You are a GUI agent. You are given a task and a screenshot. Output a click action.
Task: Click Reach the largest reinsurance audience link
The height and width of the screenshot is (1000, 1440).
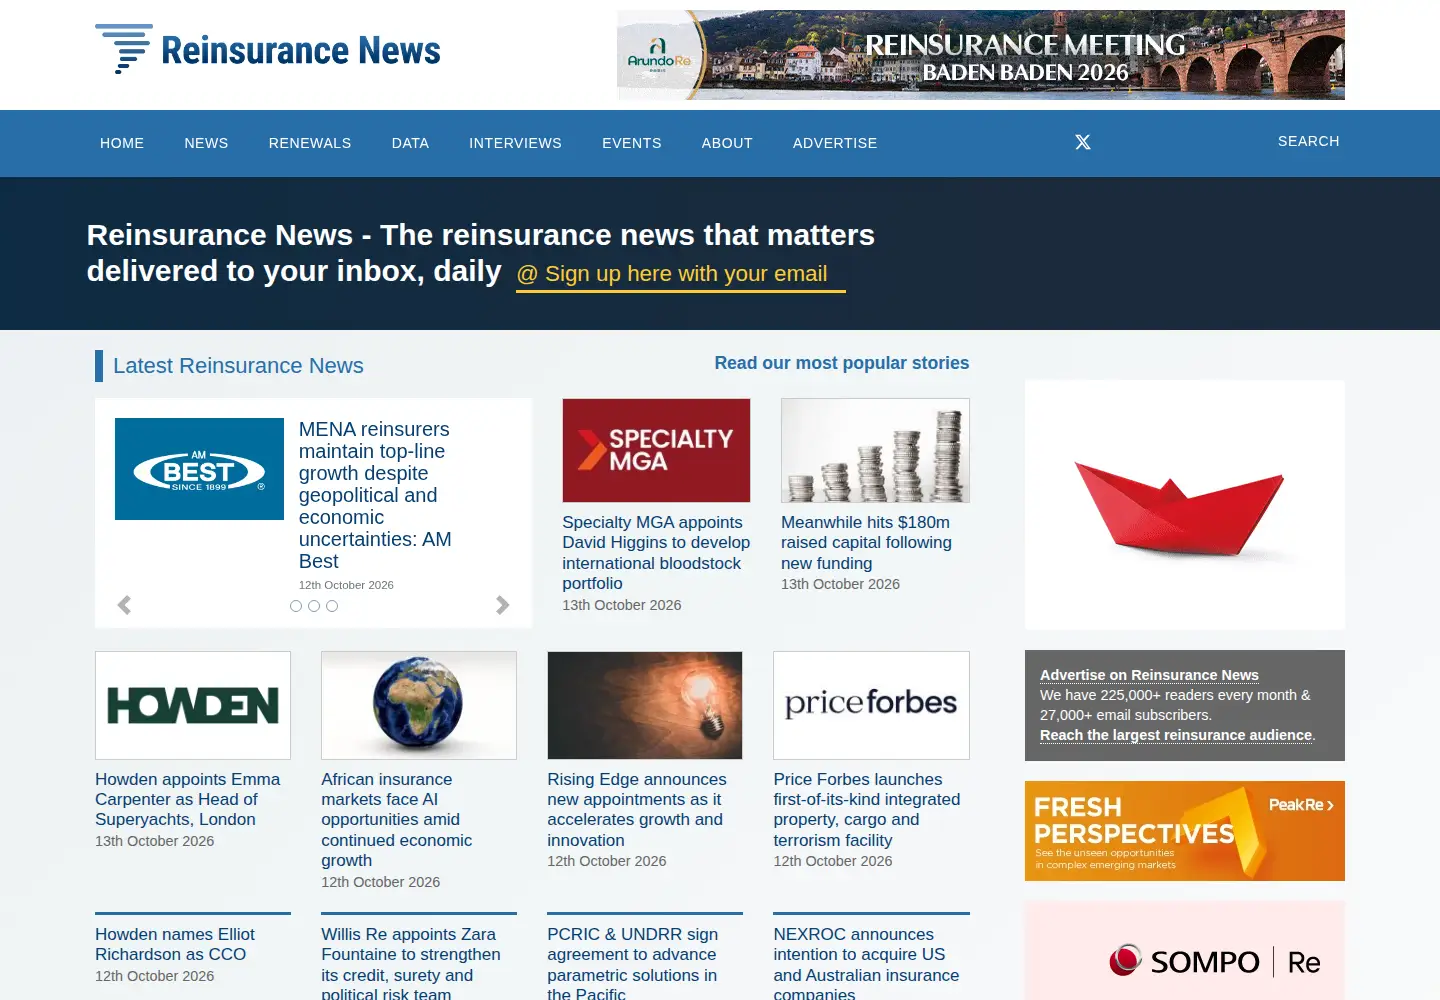coord(1176,735)
